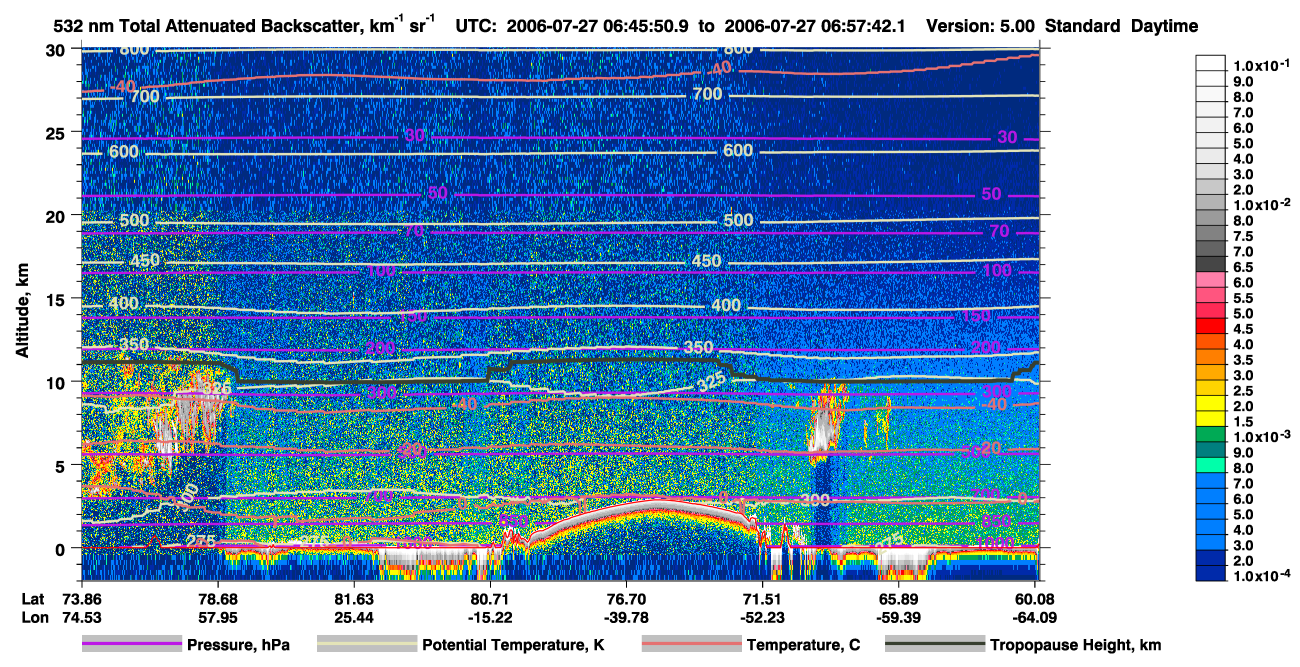The width and height of the screenshot is (1300, 667).
Task: Select longitude value -59.39
Action: click(x=899, y=616)
